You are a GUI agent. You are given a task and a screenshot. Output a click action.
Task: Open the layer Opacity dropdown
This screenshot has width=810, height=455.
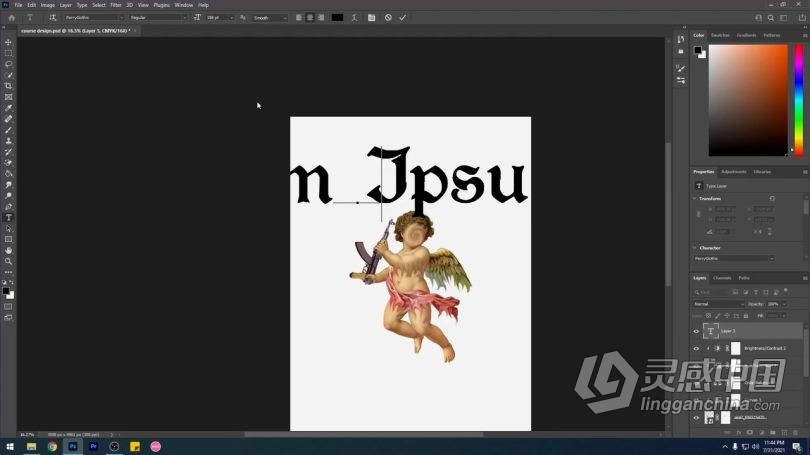784,304
